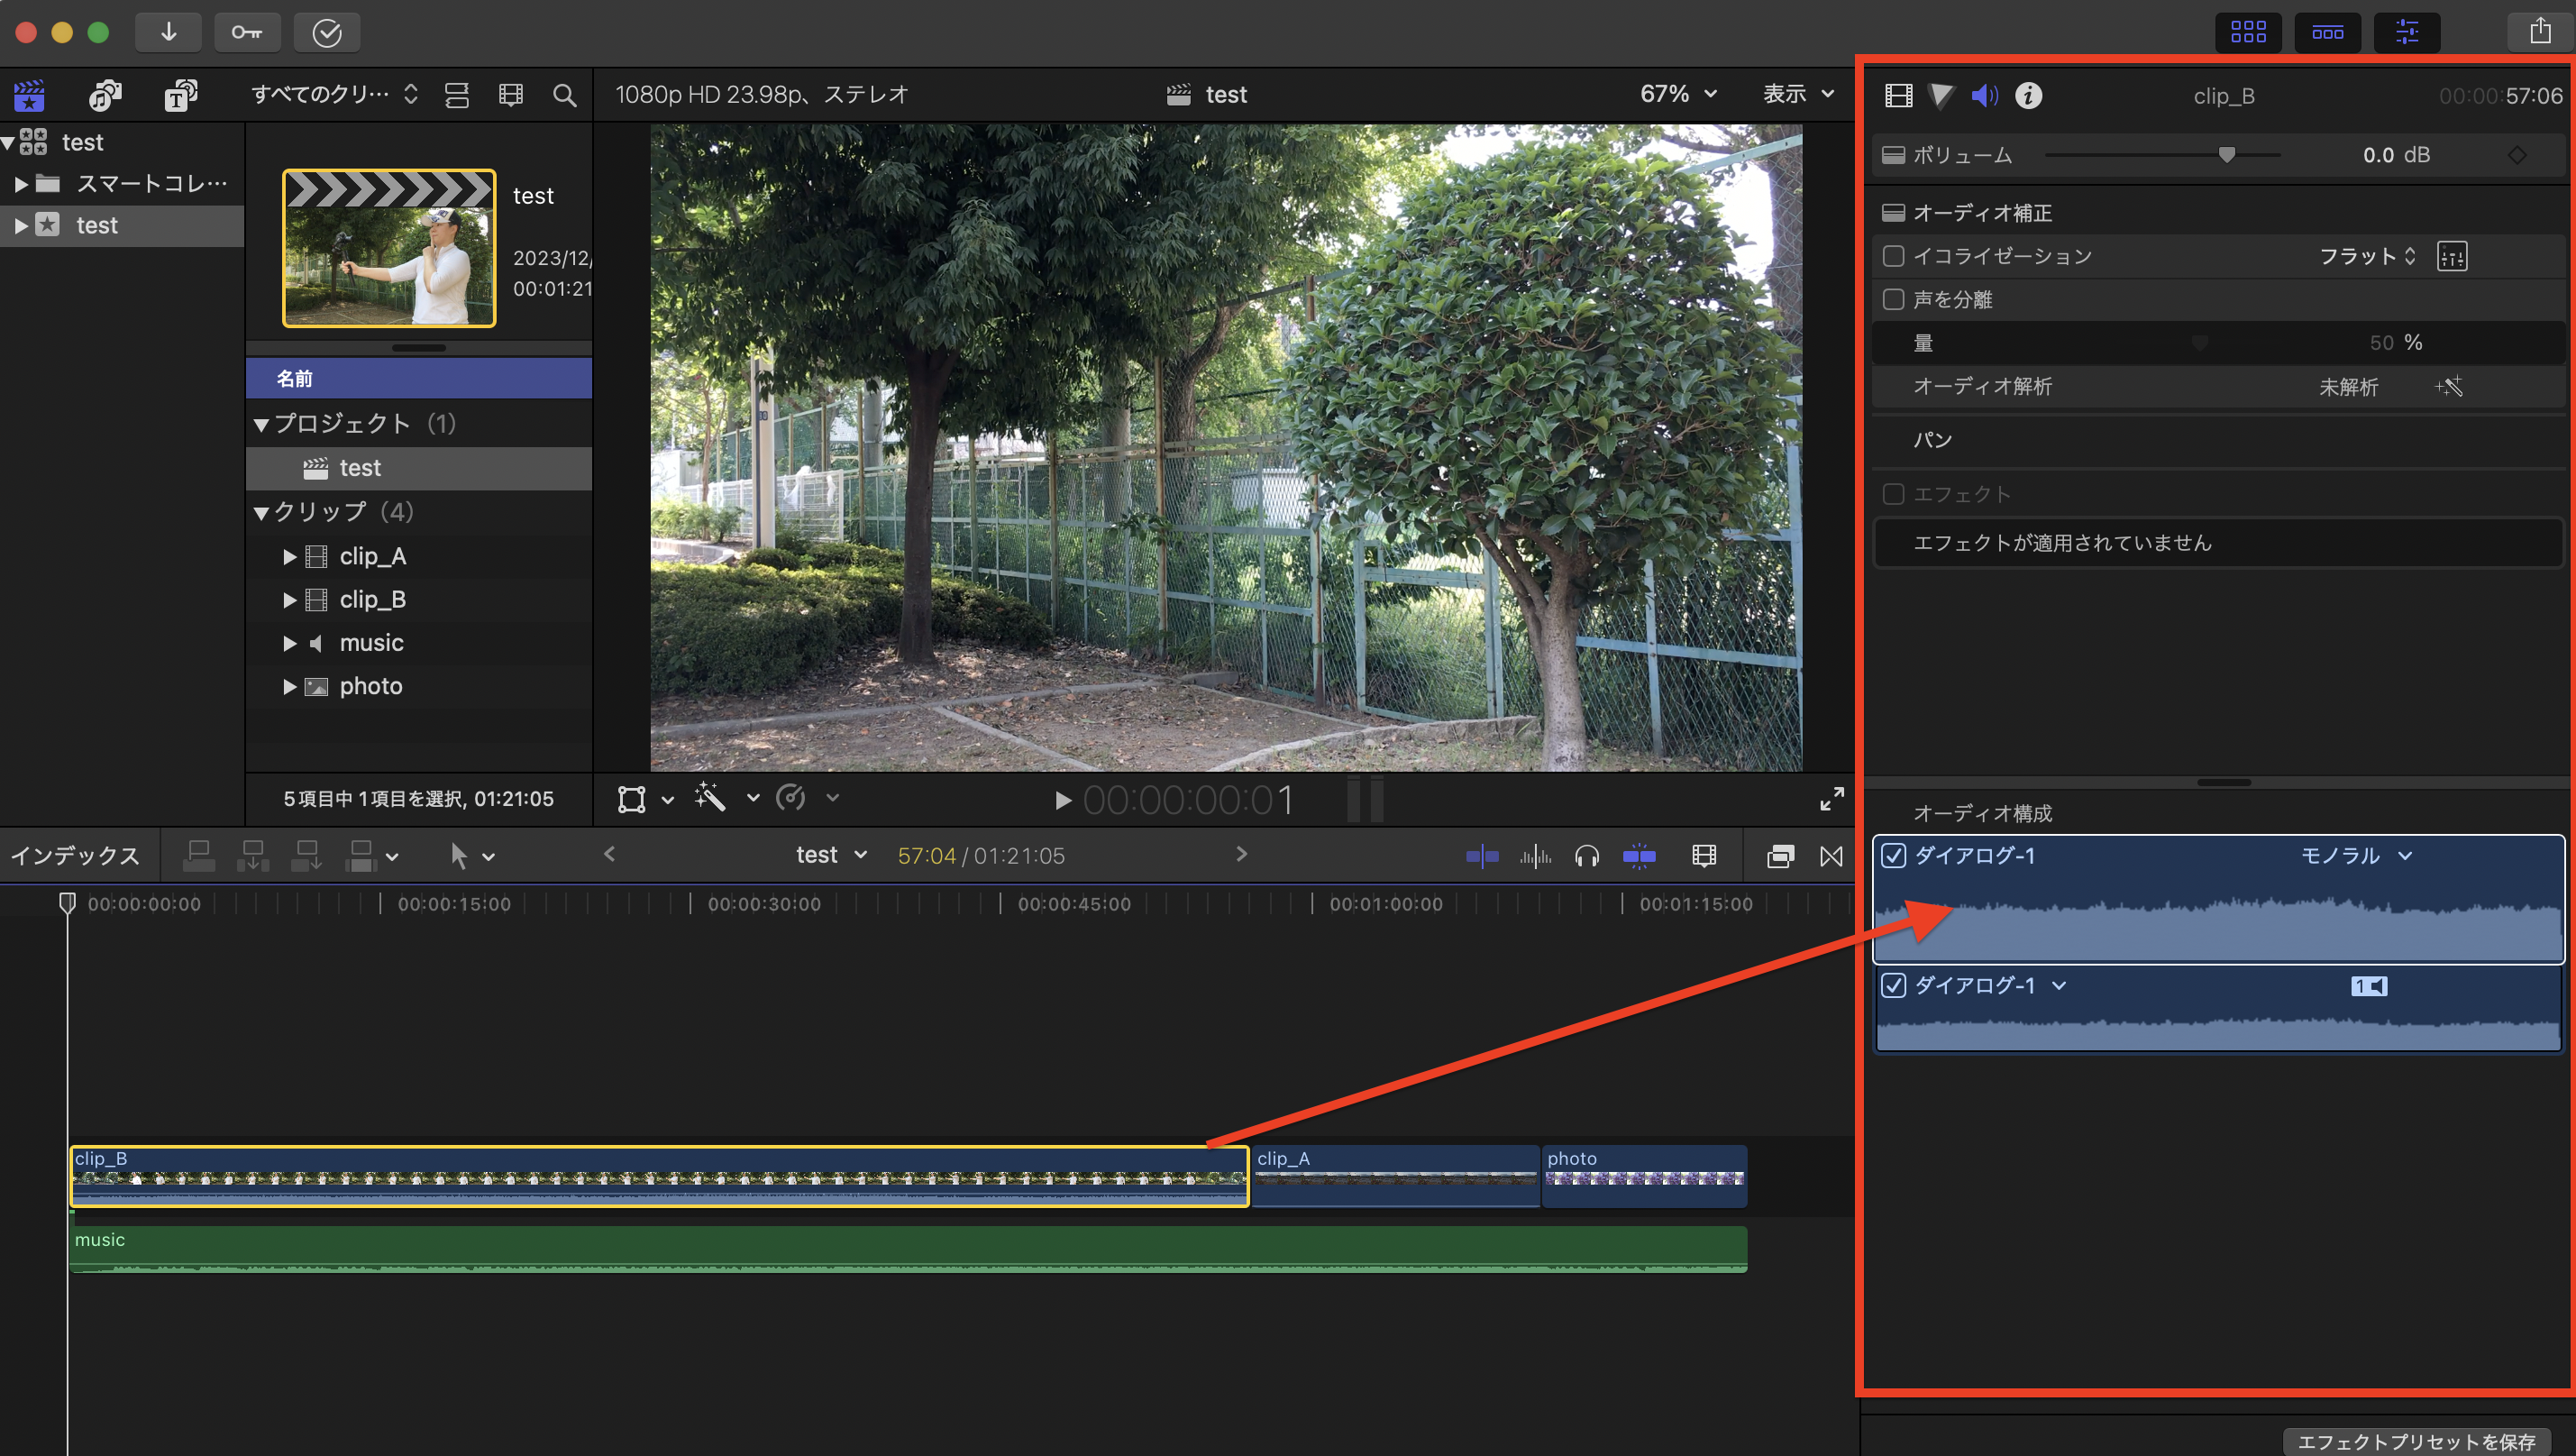Enable the イコライゼーション checkbox
The width and height of the screenshot is (2576, 1456).
pos(1893,256)
